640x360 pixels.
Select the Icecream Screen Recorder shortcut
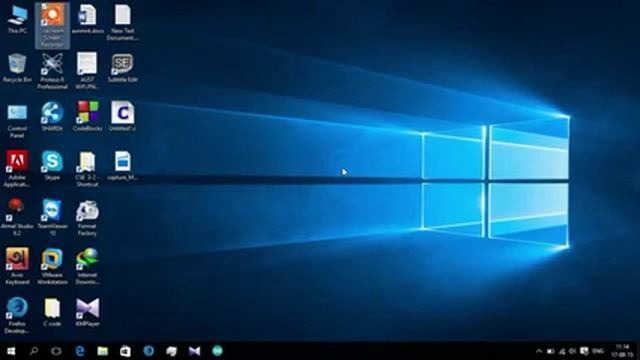coord(52,25)
